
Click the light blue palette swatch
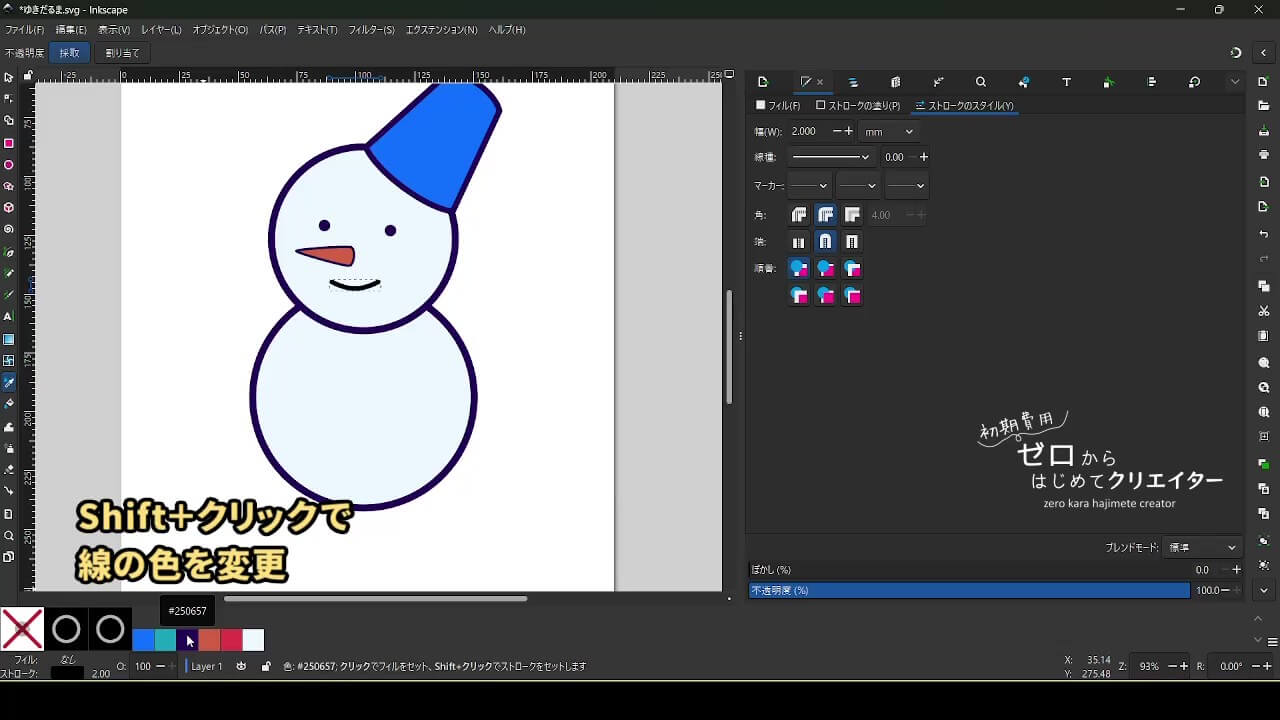pyautogui.click(x=253, y=640)
